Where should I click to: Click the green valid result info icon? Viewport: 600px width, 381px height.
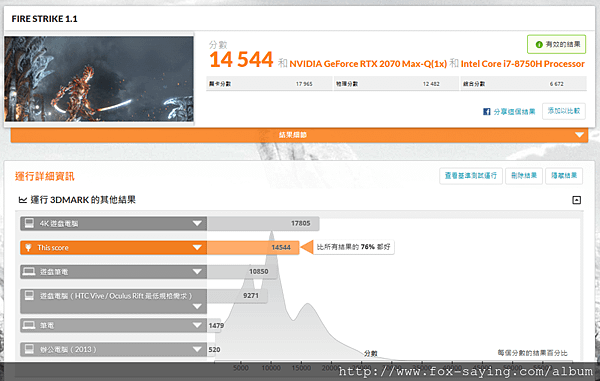[x=539, y=45]
